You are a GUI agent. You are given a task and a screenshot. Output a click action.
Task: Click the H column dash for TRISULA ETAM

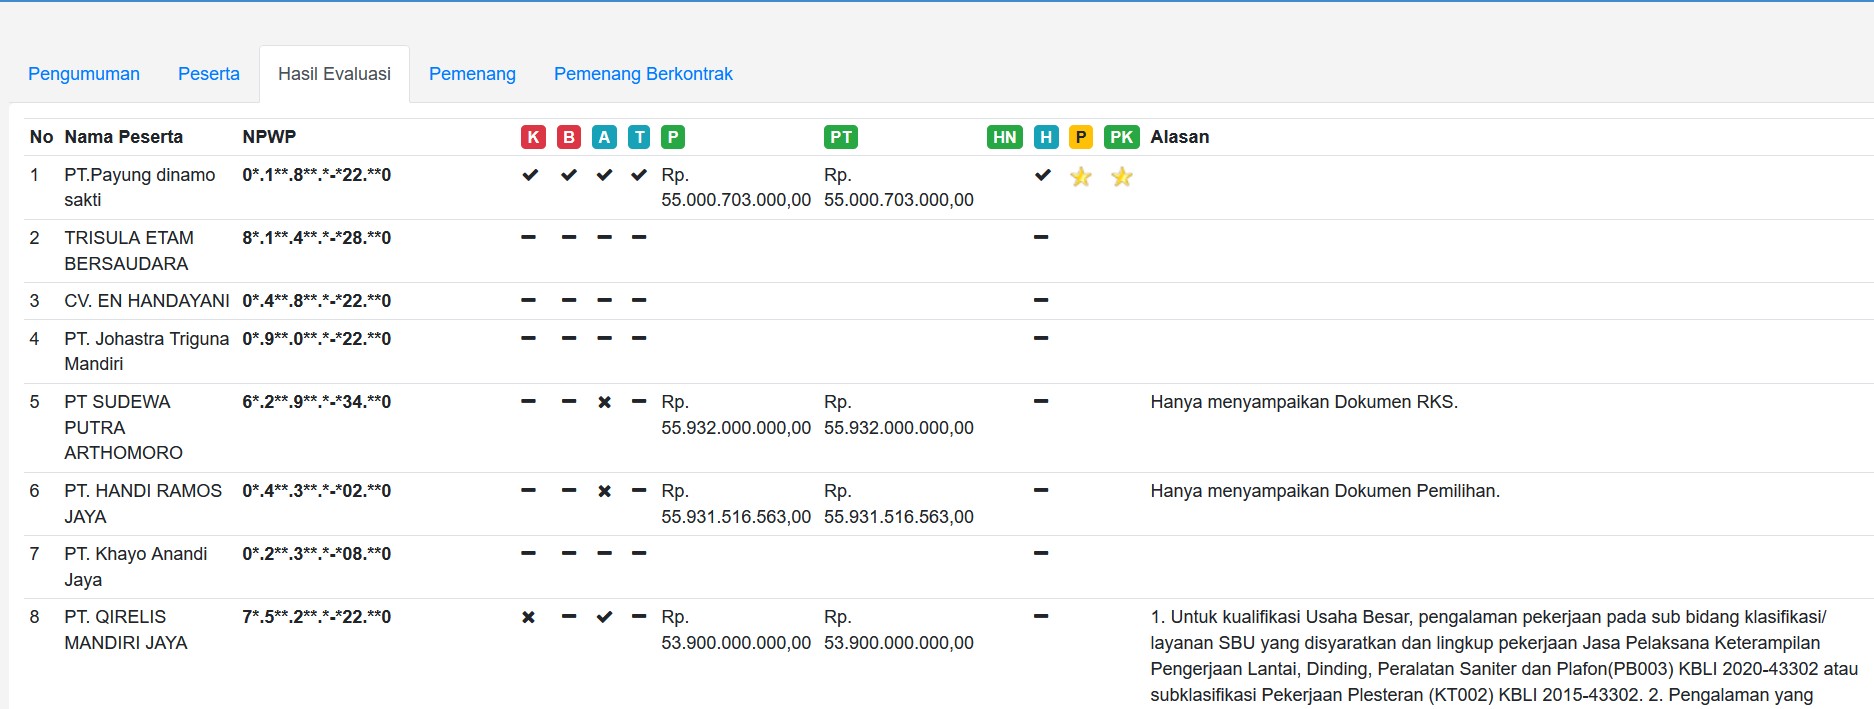(1041, 237)
